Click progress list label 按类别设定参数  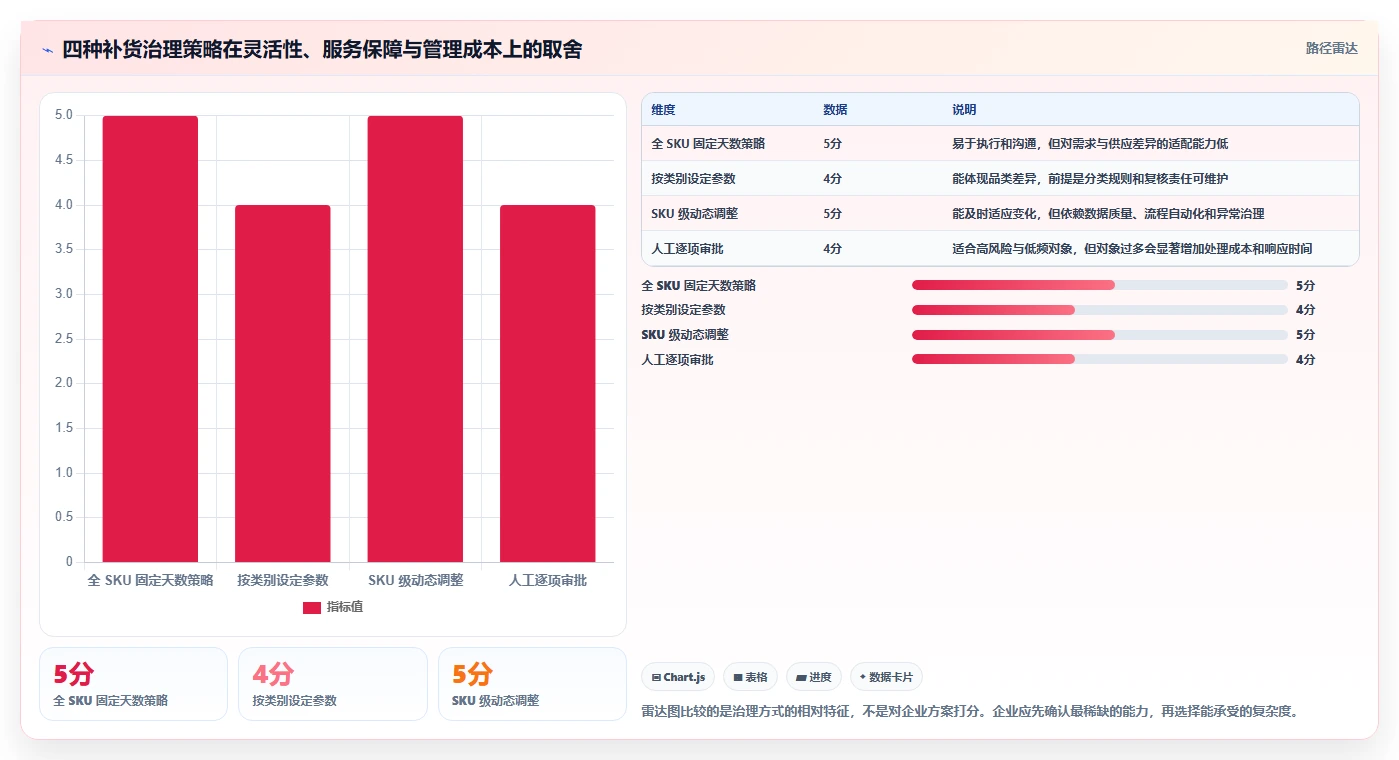683,310
